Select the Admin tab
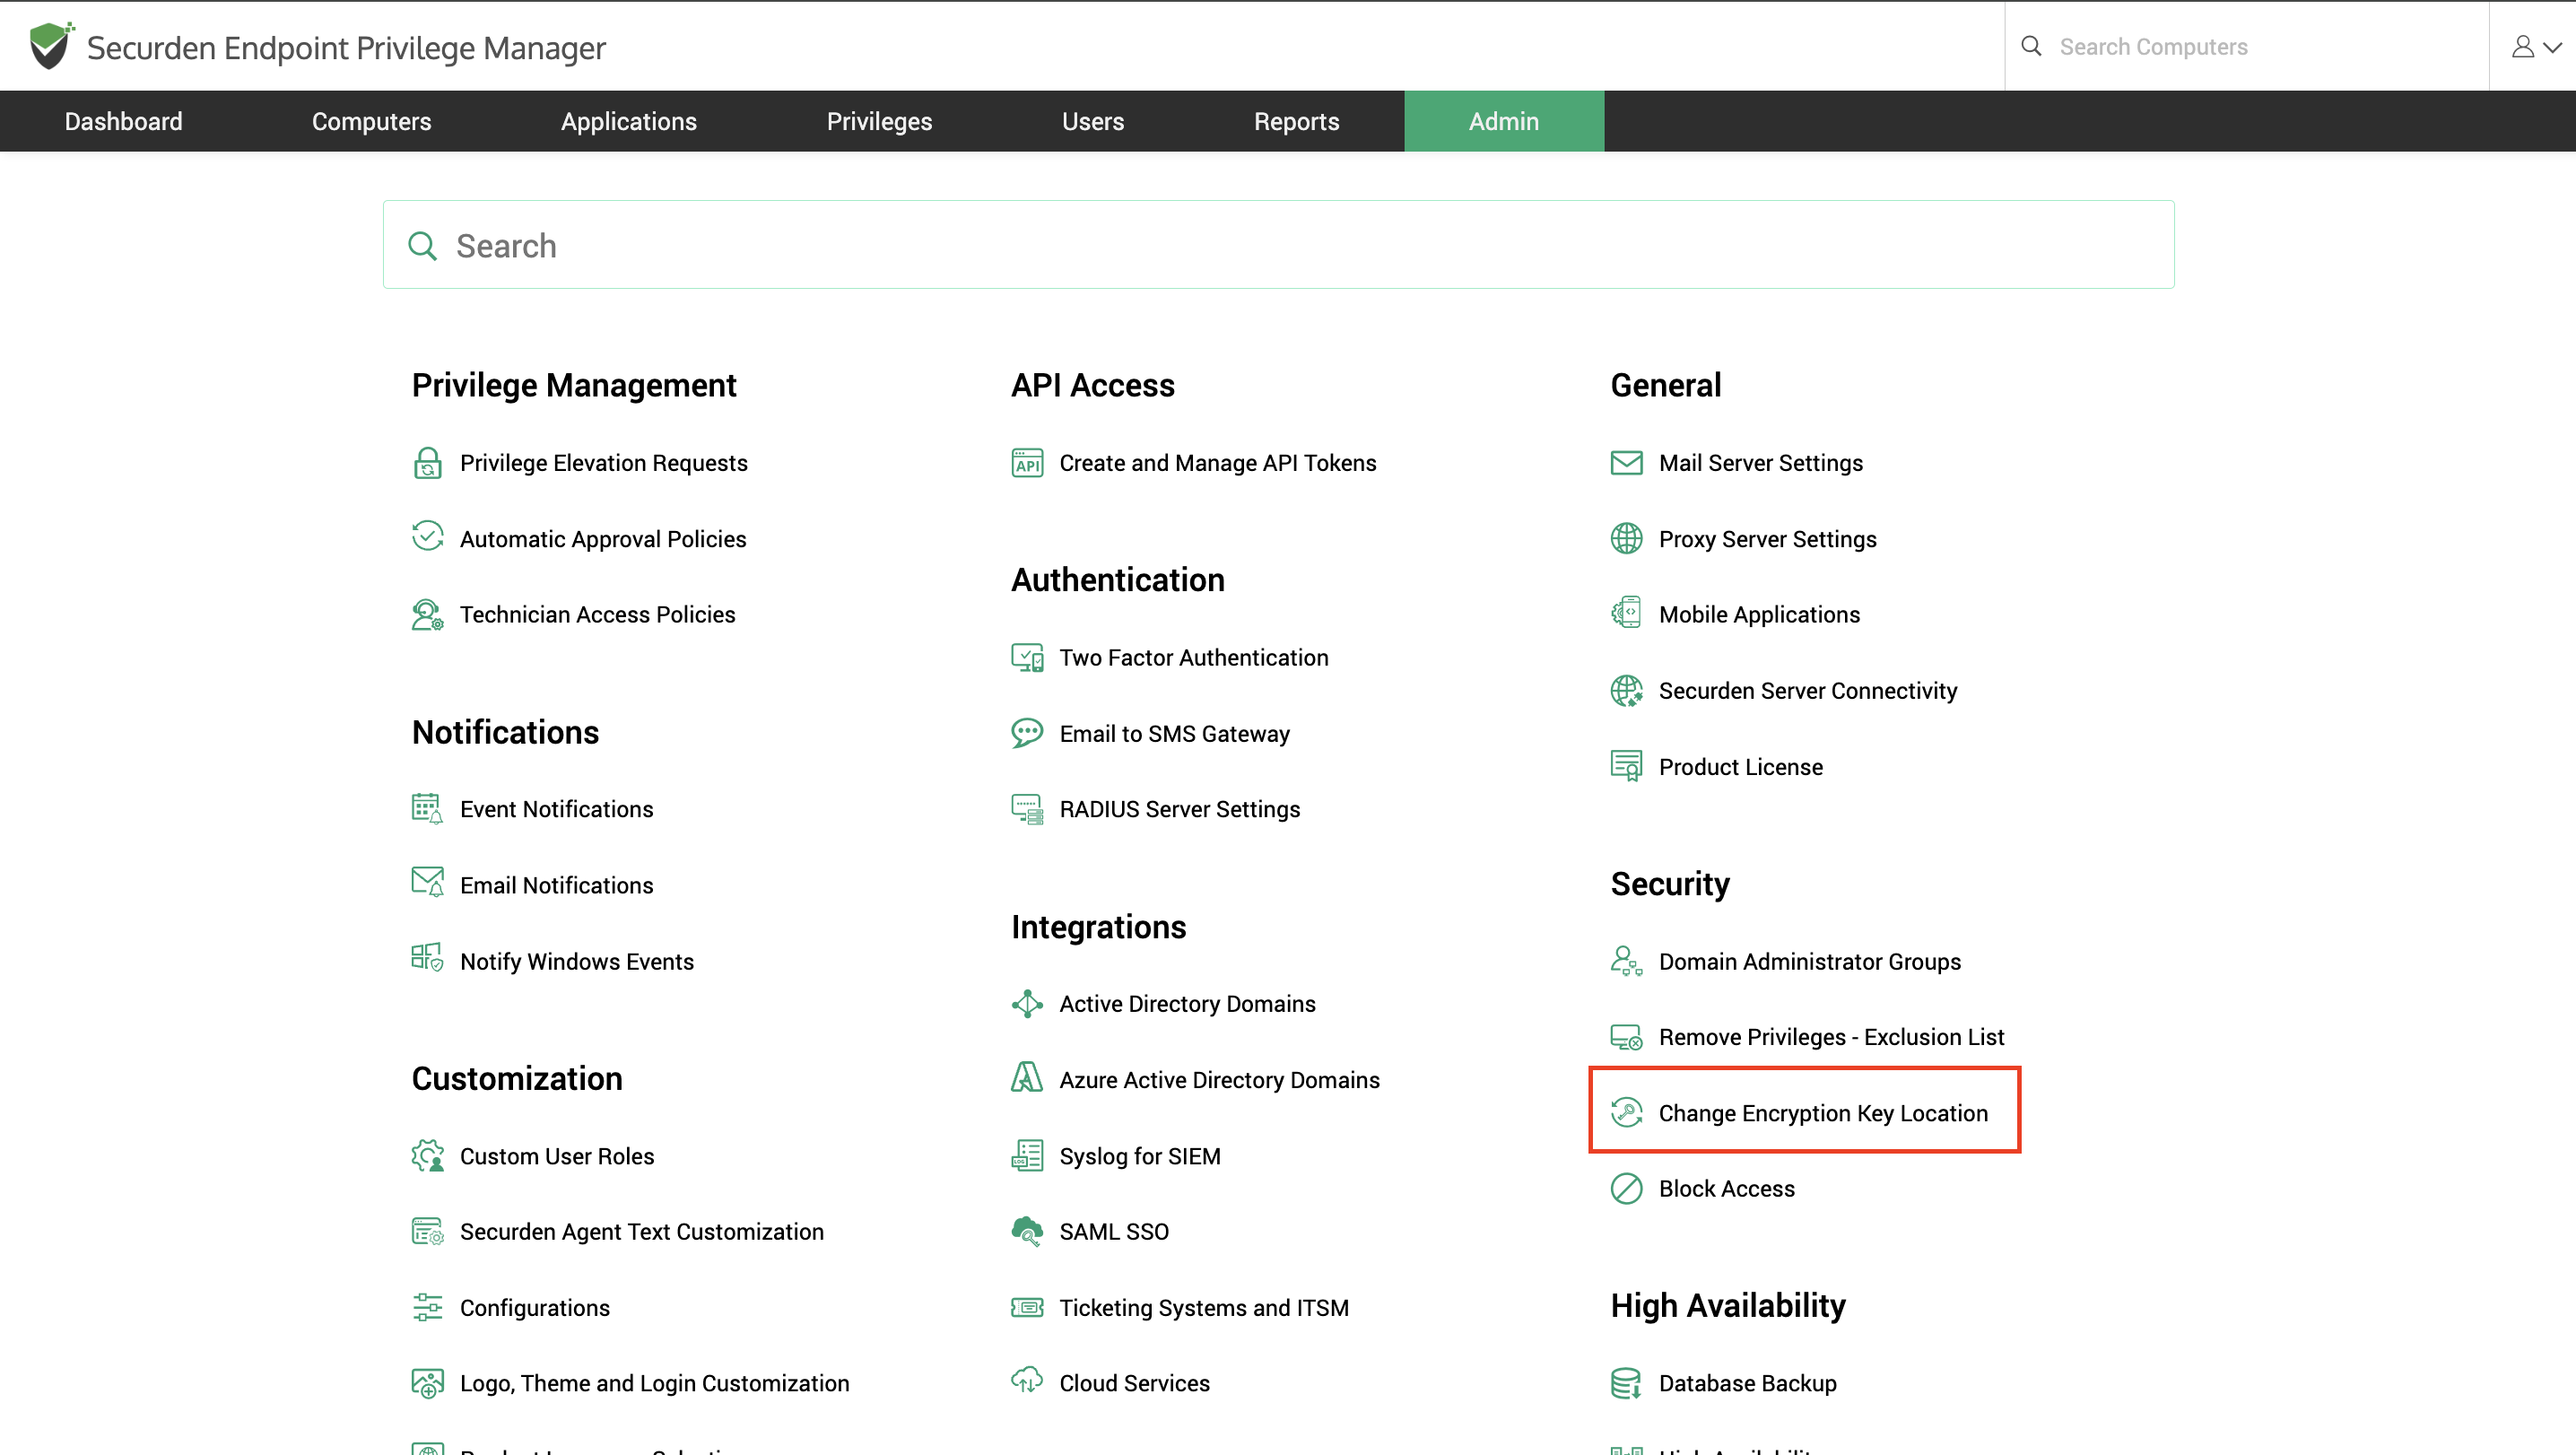This screenshot has width=2576, height=1455. coord(1503,121)
